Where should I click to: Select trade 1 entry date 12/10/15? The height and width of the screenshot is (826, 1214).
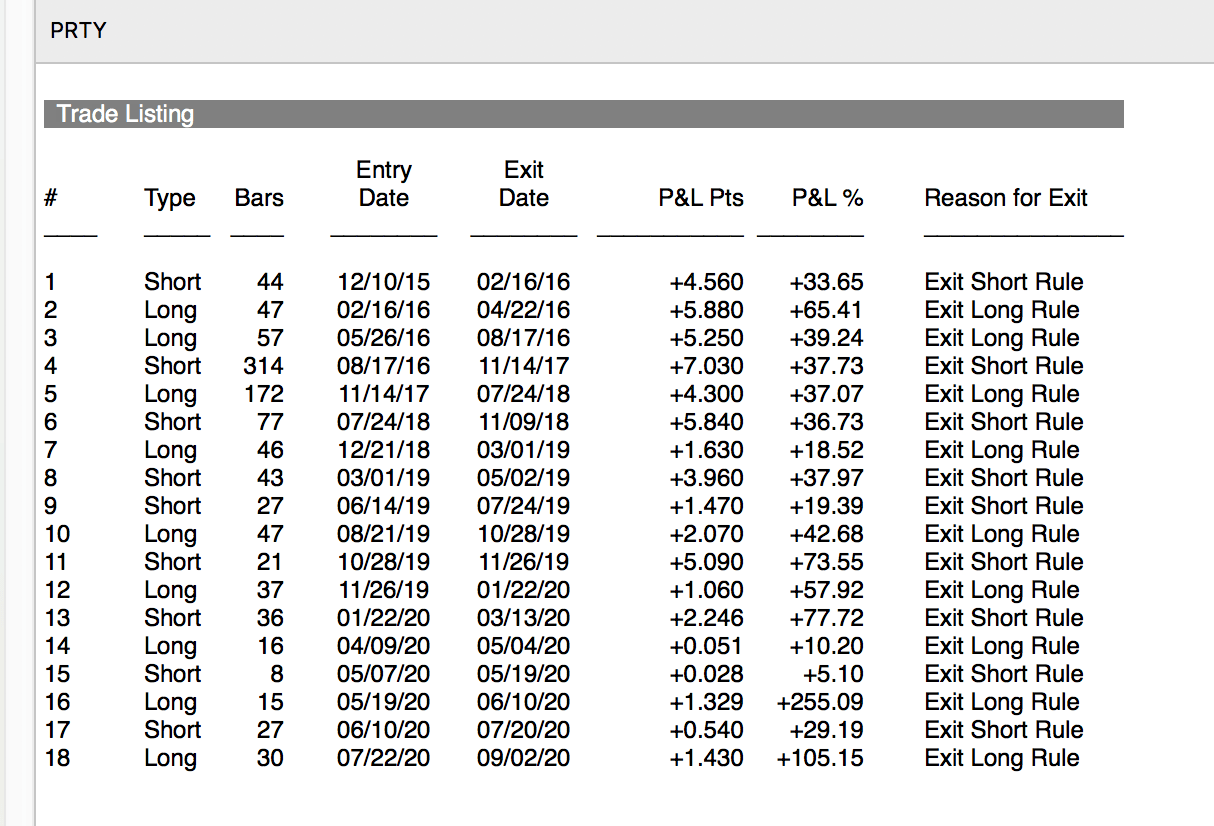(383, 282)
